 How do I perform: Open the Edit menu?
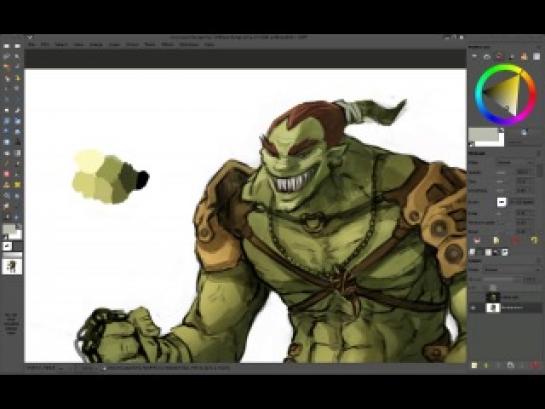45,44
